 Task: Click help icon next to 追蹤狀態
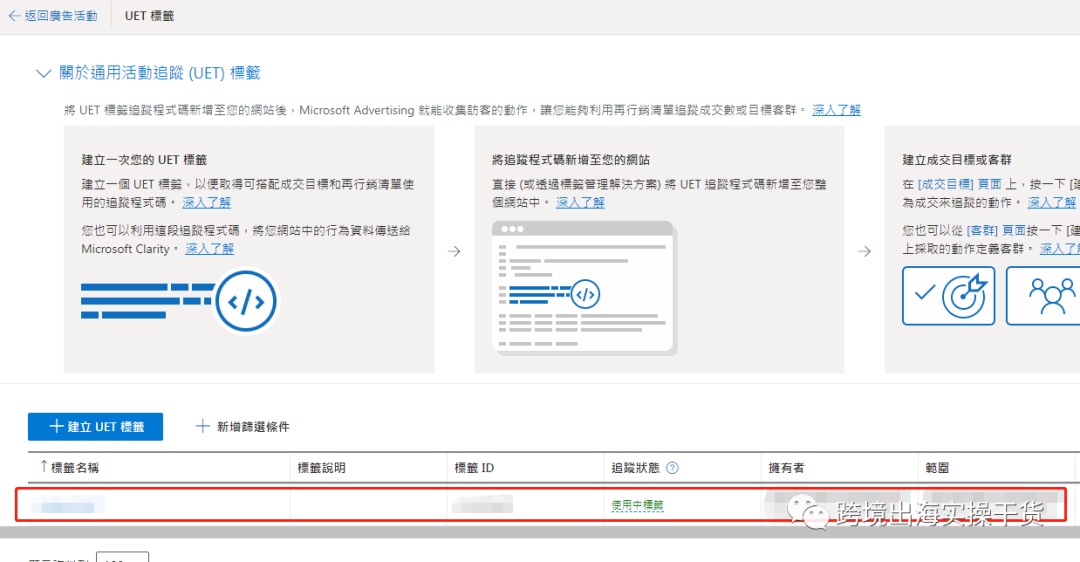pos(672,468)
